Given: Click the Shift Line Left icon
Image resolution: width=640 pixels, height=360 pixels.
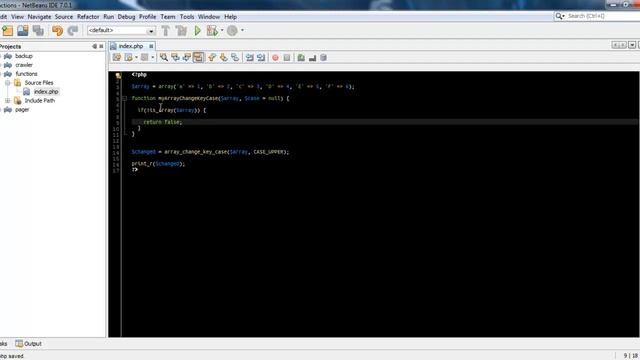Looking at the screenshot, I should point(249,58).
